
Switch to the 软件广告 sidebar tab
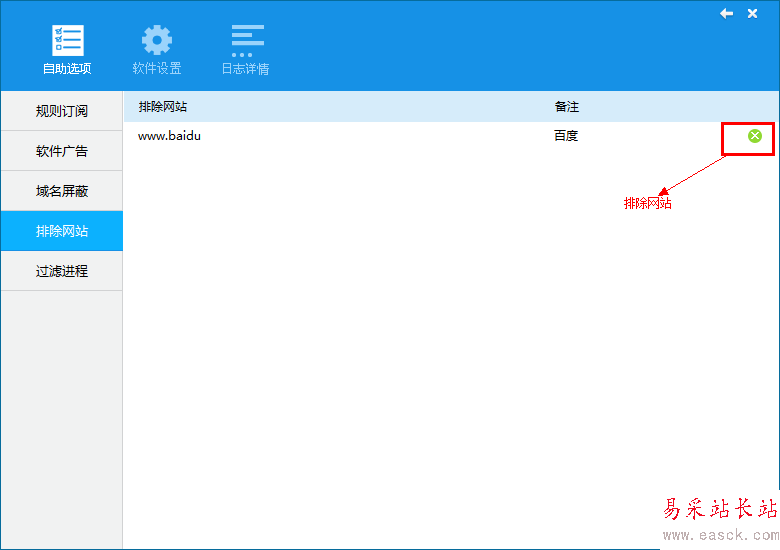click(x=62, y=151)
